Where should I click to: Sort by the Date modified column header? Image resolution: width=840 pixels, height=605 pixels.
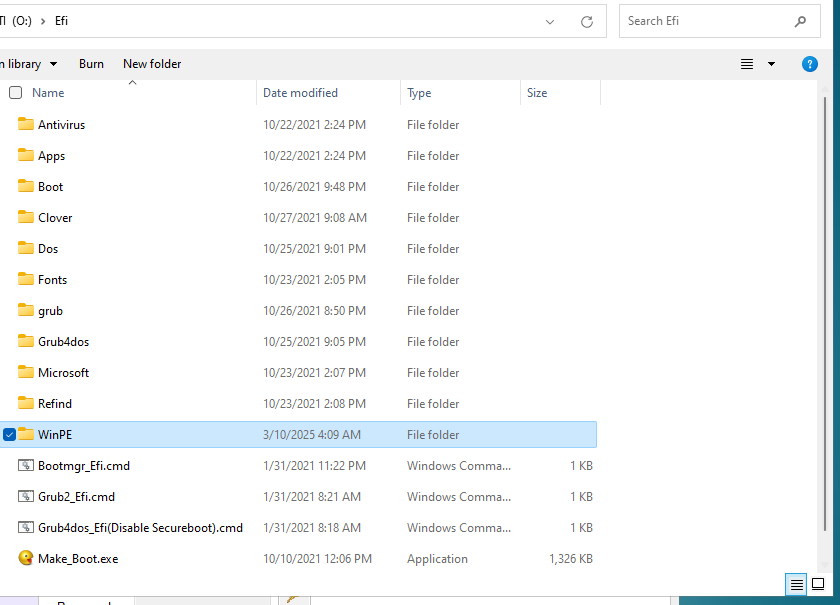(x=300, y=93)
